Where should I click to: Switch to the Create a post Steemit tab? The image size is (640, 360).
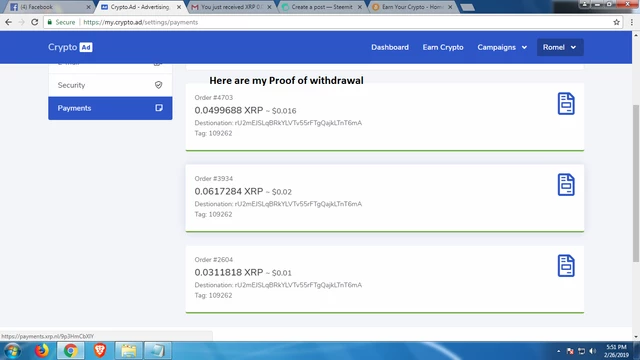pyautogui.click(x=322, y=7)
